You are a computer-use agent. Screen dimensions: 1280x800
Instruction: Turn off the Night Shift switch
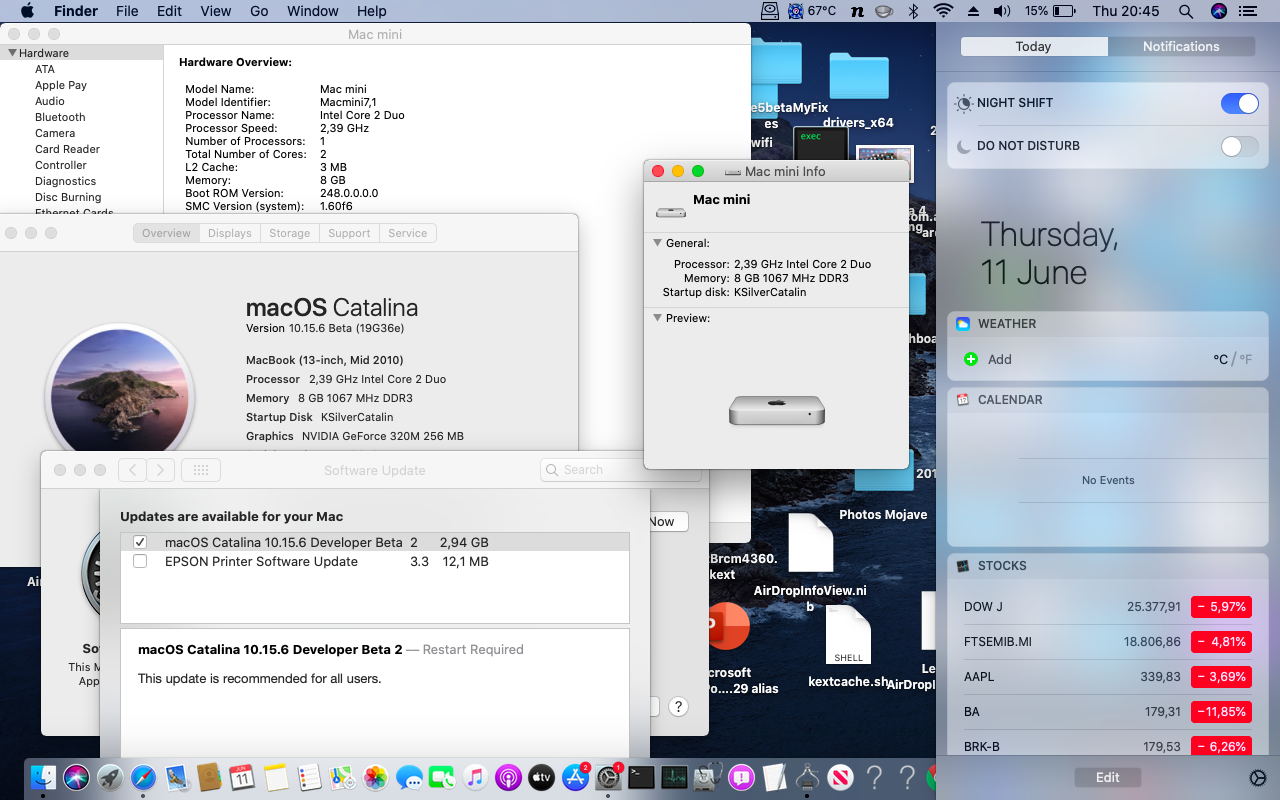(1240, 103)
